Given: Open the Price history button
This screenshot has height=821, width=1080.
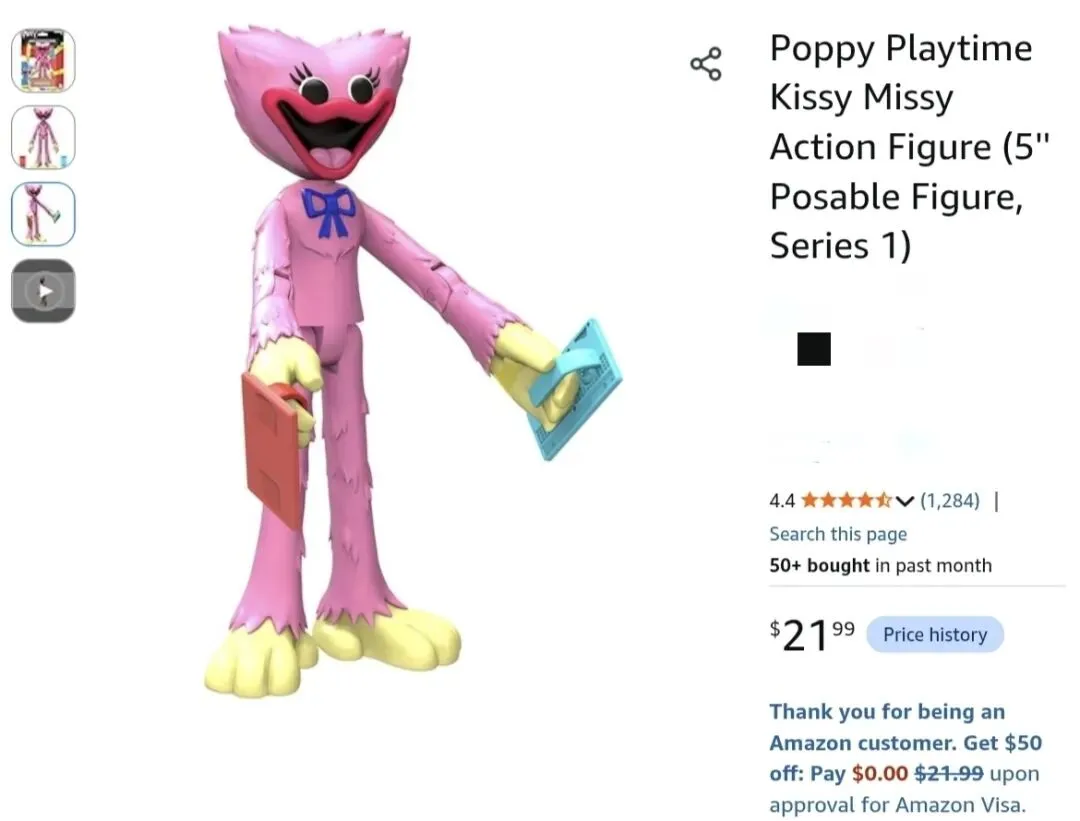Looking at the screenshot, I should point(935,634).
